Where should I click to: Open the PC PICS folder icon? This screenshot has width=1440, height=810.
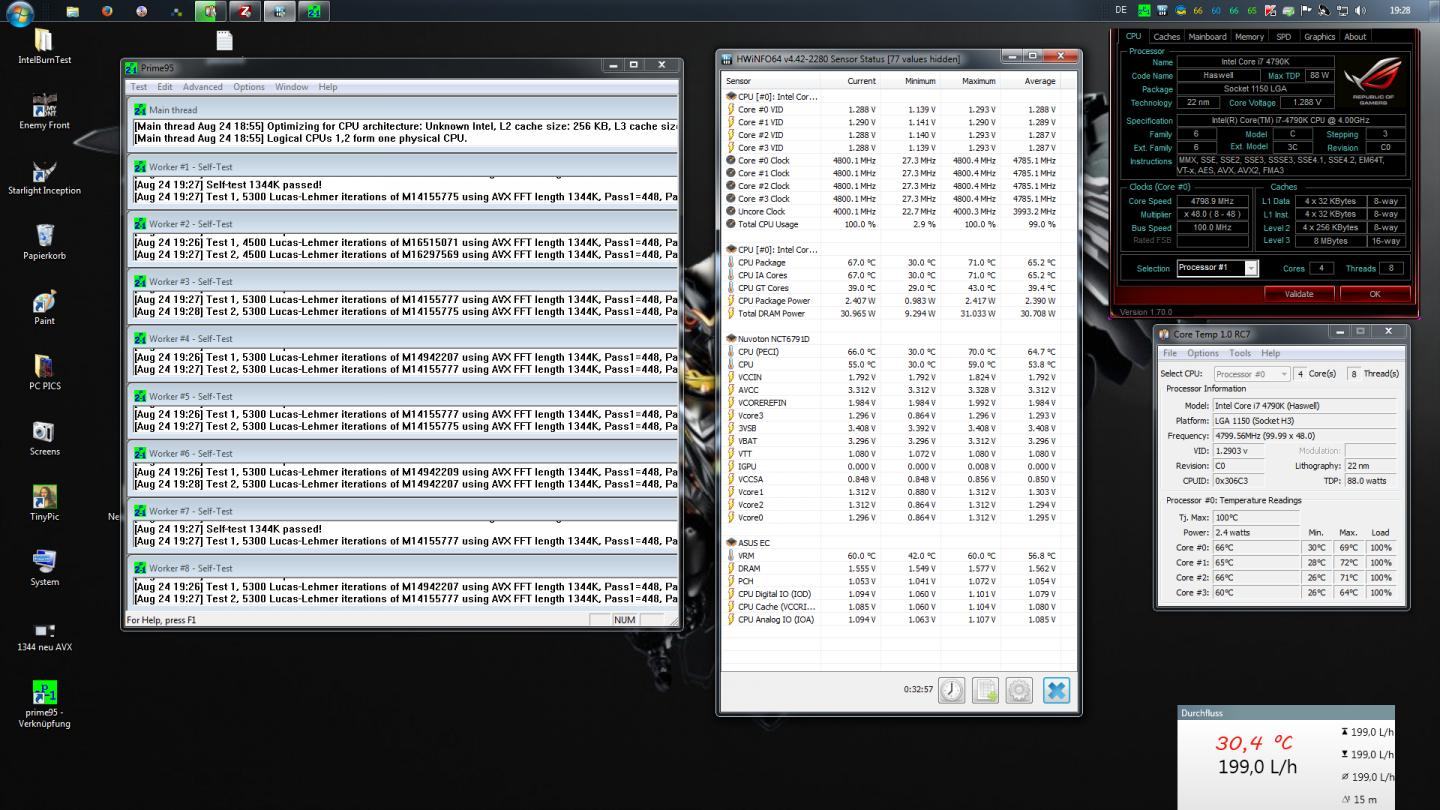44,372
